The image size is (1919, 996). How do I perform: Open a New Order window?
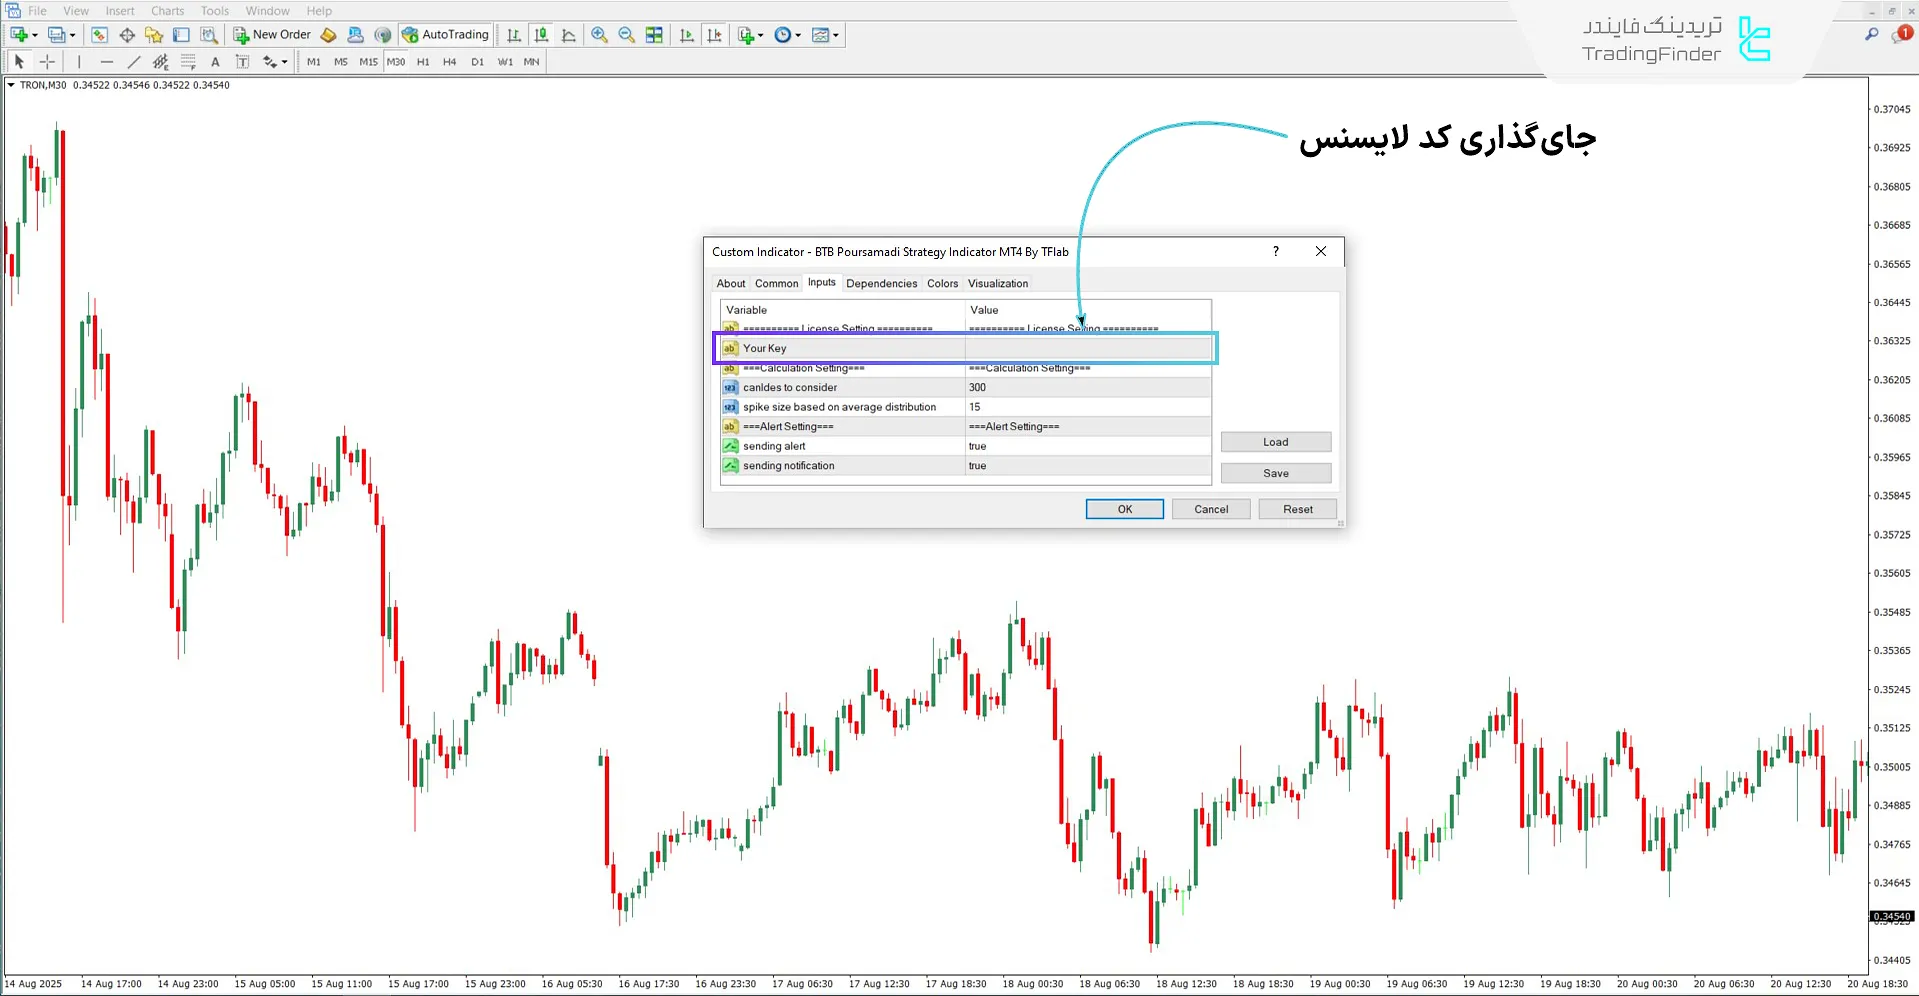pyautogui.click(x=272, y=34)
